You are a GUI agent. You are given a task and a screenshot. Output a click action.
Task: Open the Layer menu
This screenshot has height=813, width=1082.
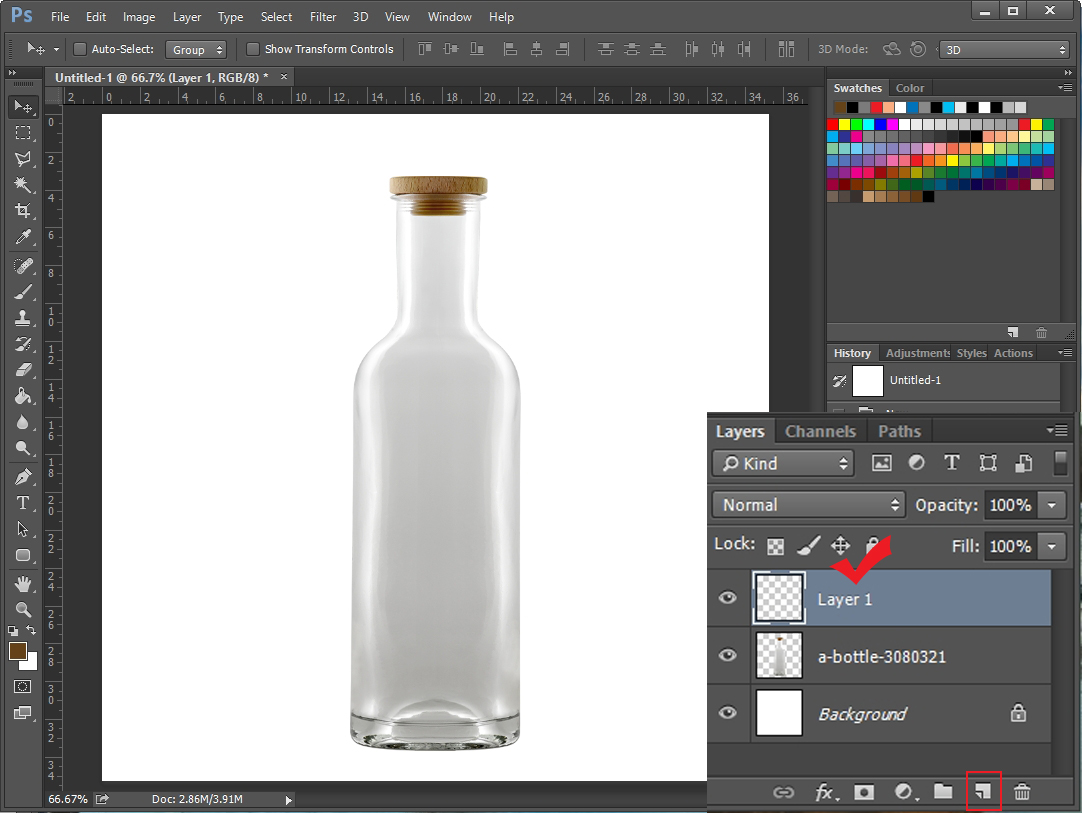187,17
